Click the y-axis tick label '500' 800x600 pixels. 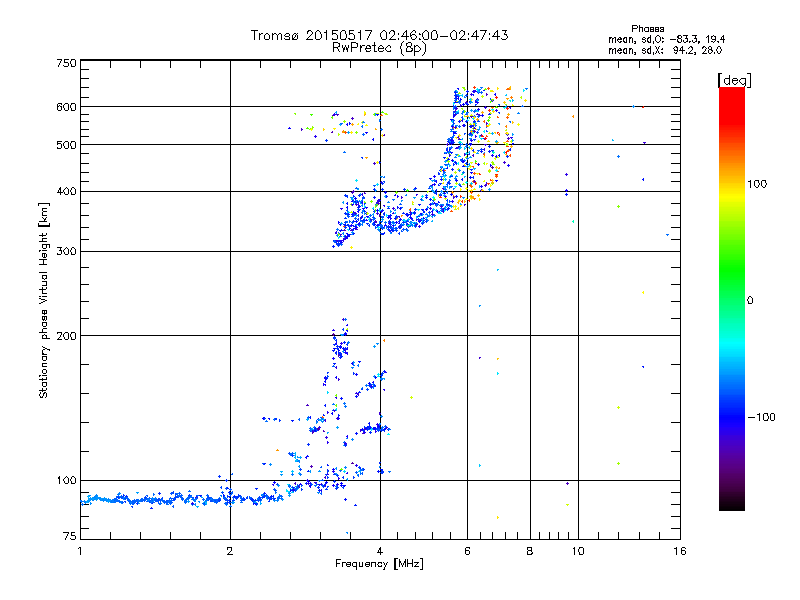click(x=66, y=145)
